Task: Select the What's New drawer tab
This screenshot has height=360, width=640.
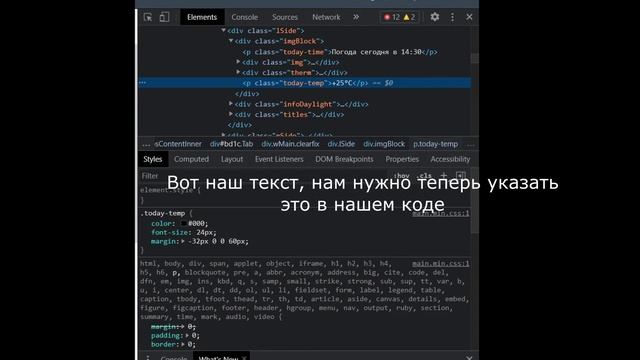Action: (218, 358)
